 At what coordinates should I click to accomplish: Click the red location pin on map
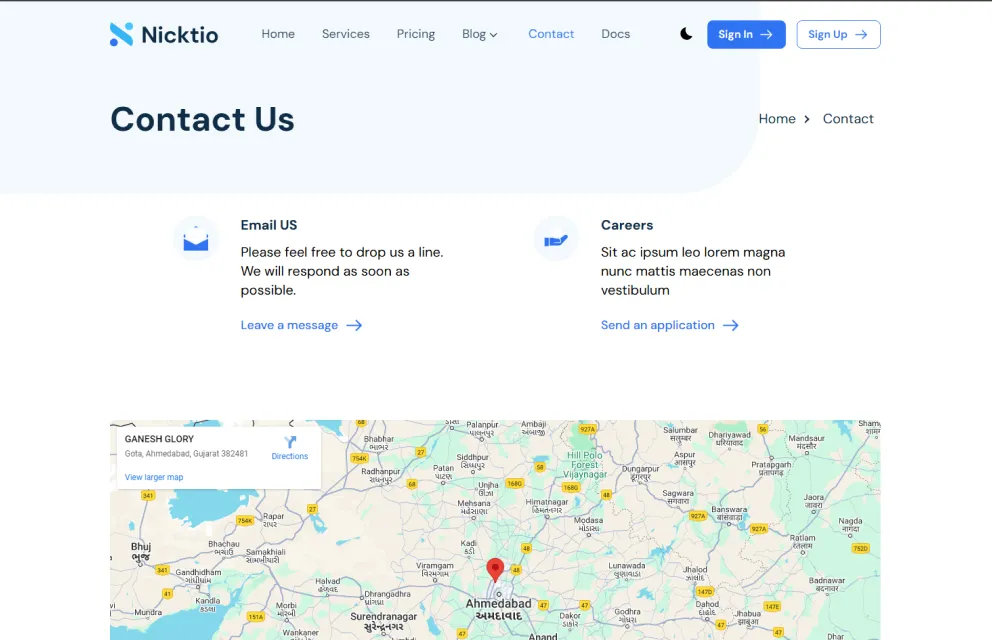495,570
